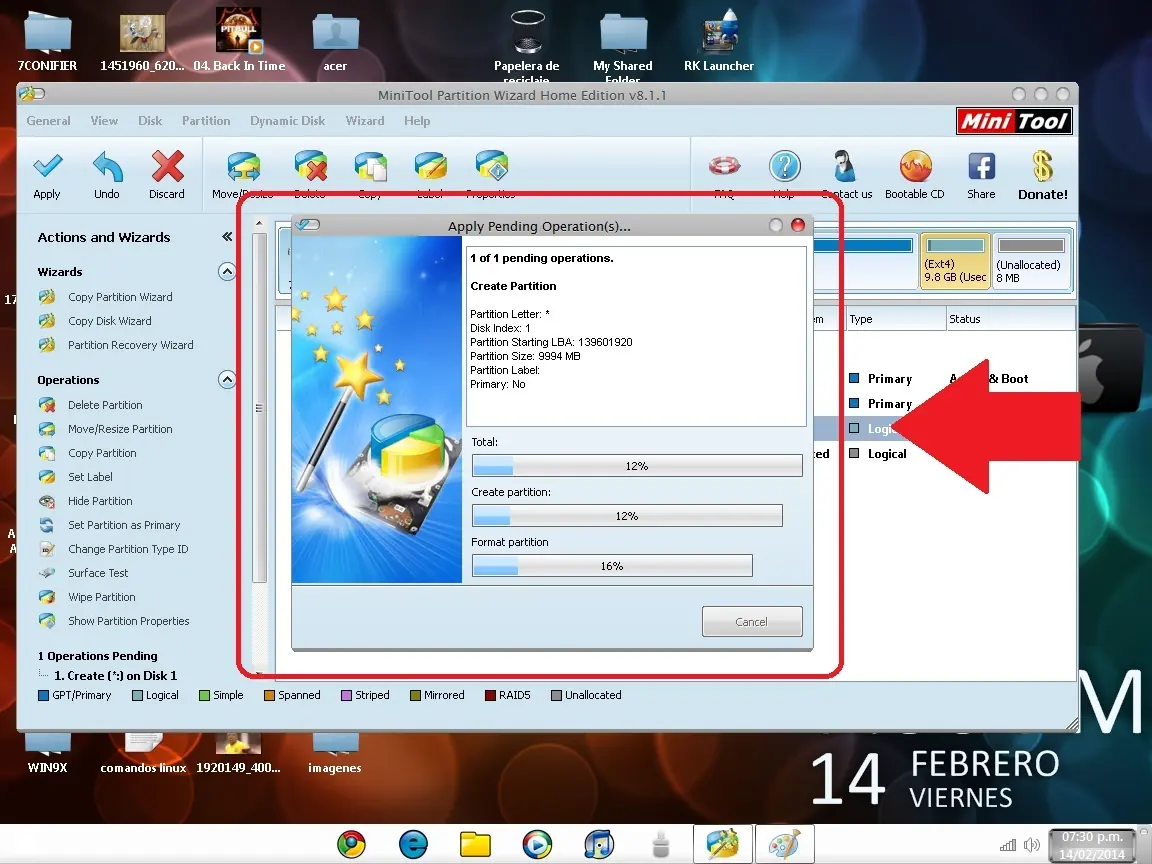Choose Set Label operation
This screenshot has width=1152, height=864.
(x=90, y=477)
